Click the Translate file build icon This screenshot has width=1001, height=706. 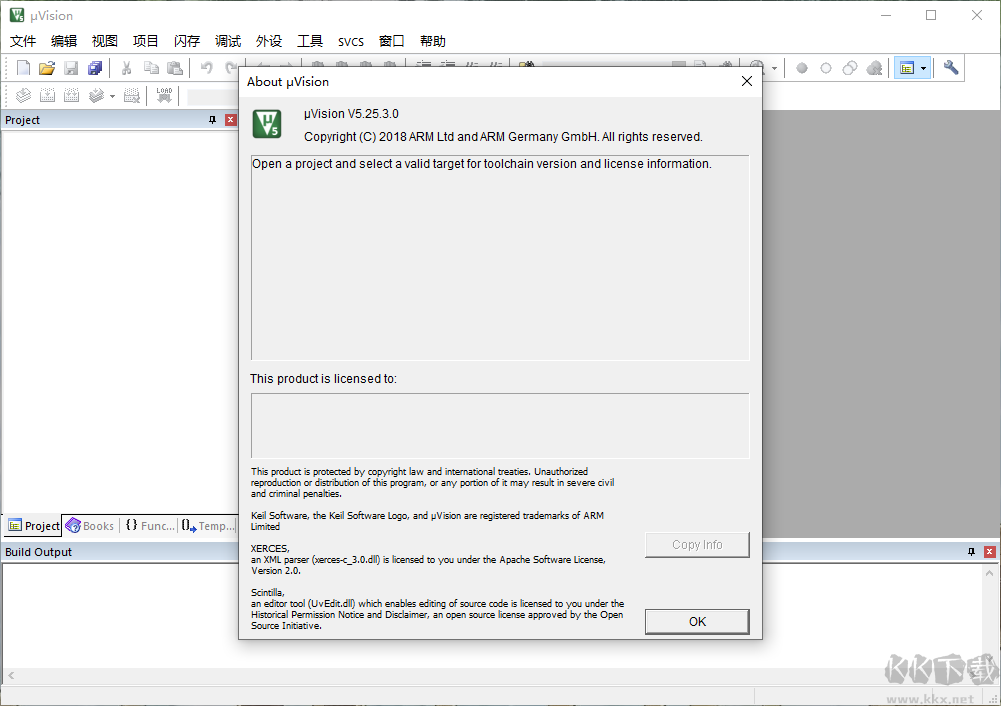[x=23, y=96]
